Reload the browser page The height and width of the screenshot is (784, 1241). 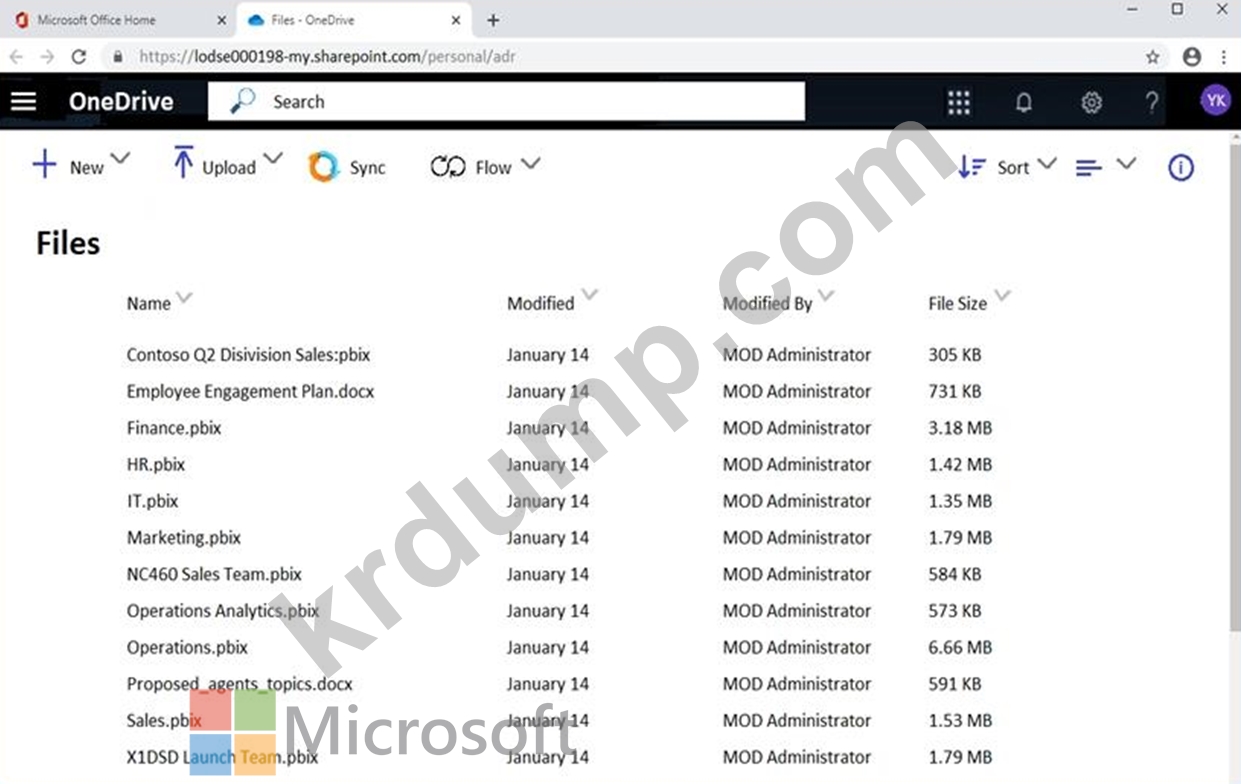coord(79,57)
